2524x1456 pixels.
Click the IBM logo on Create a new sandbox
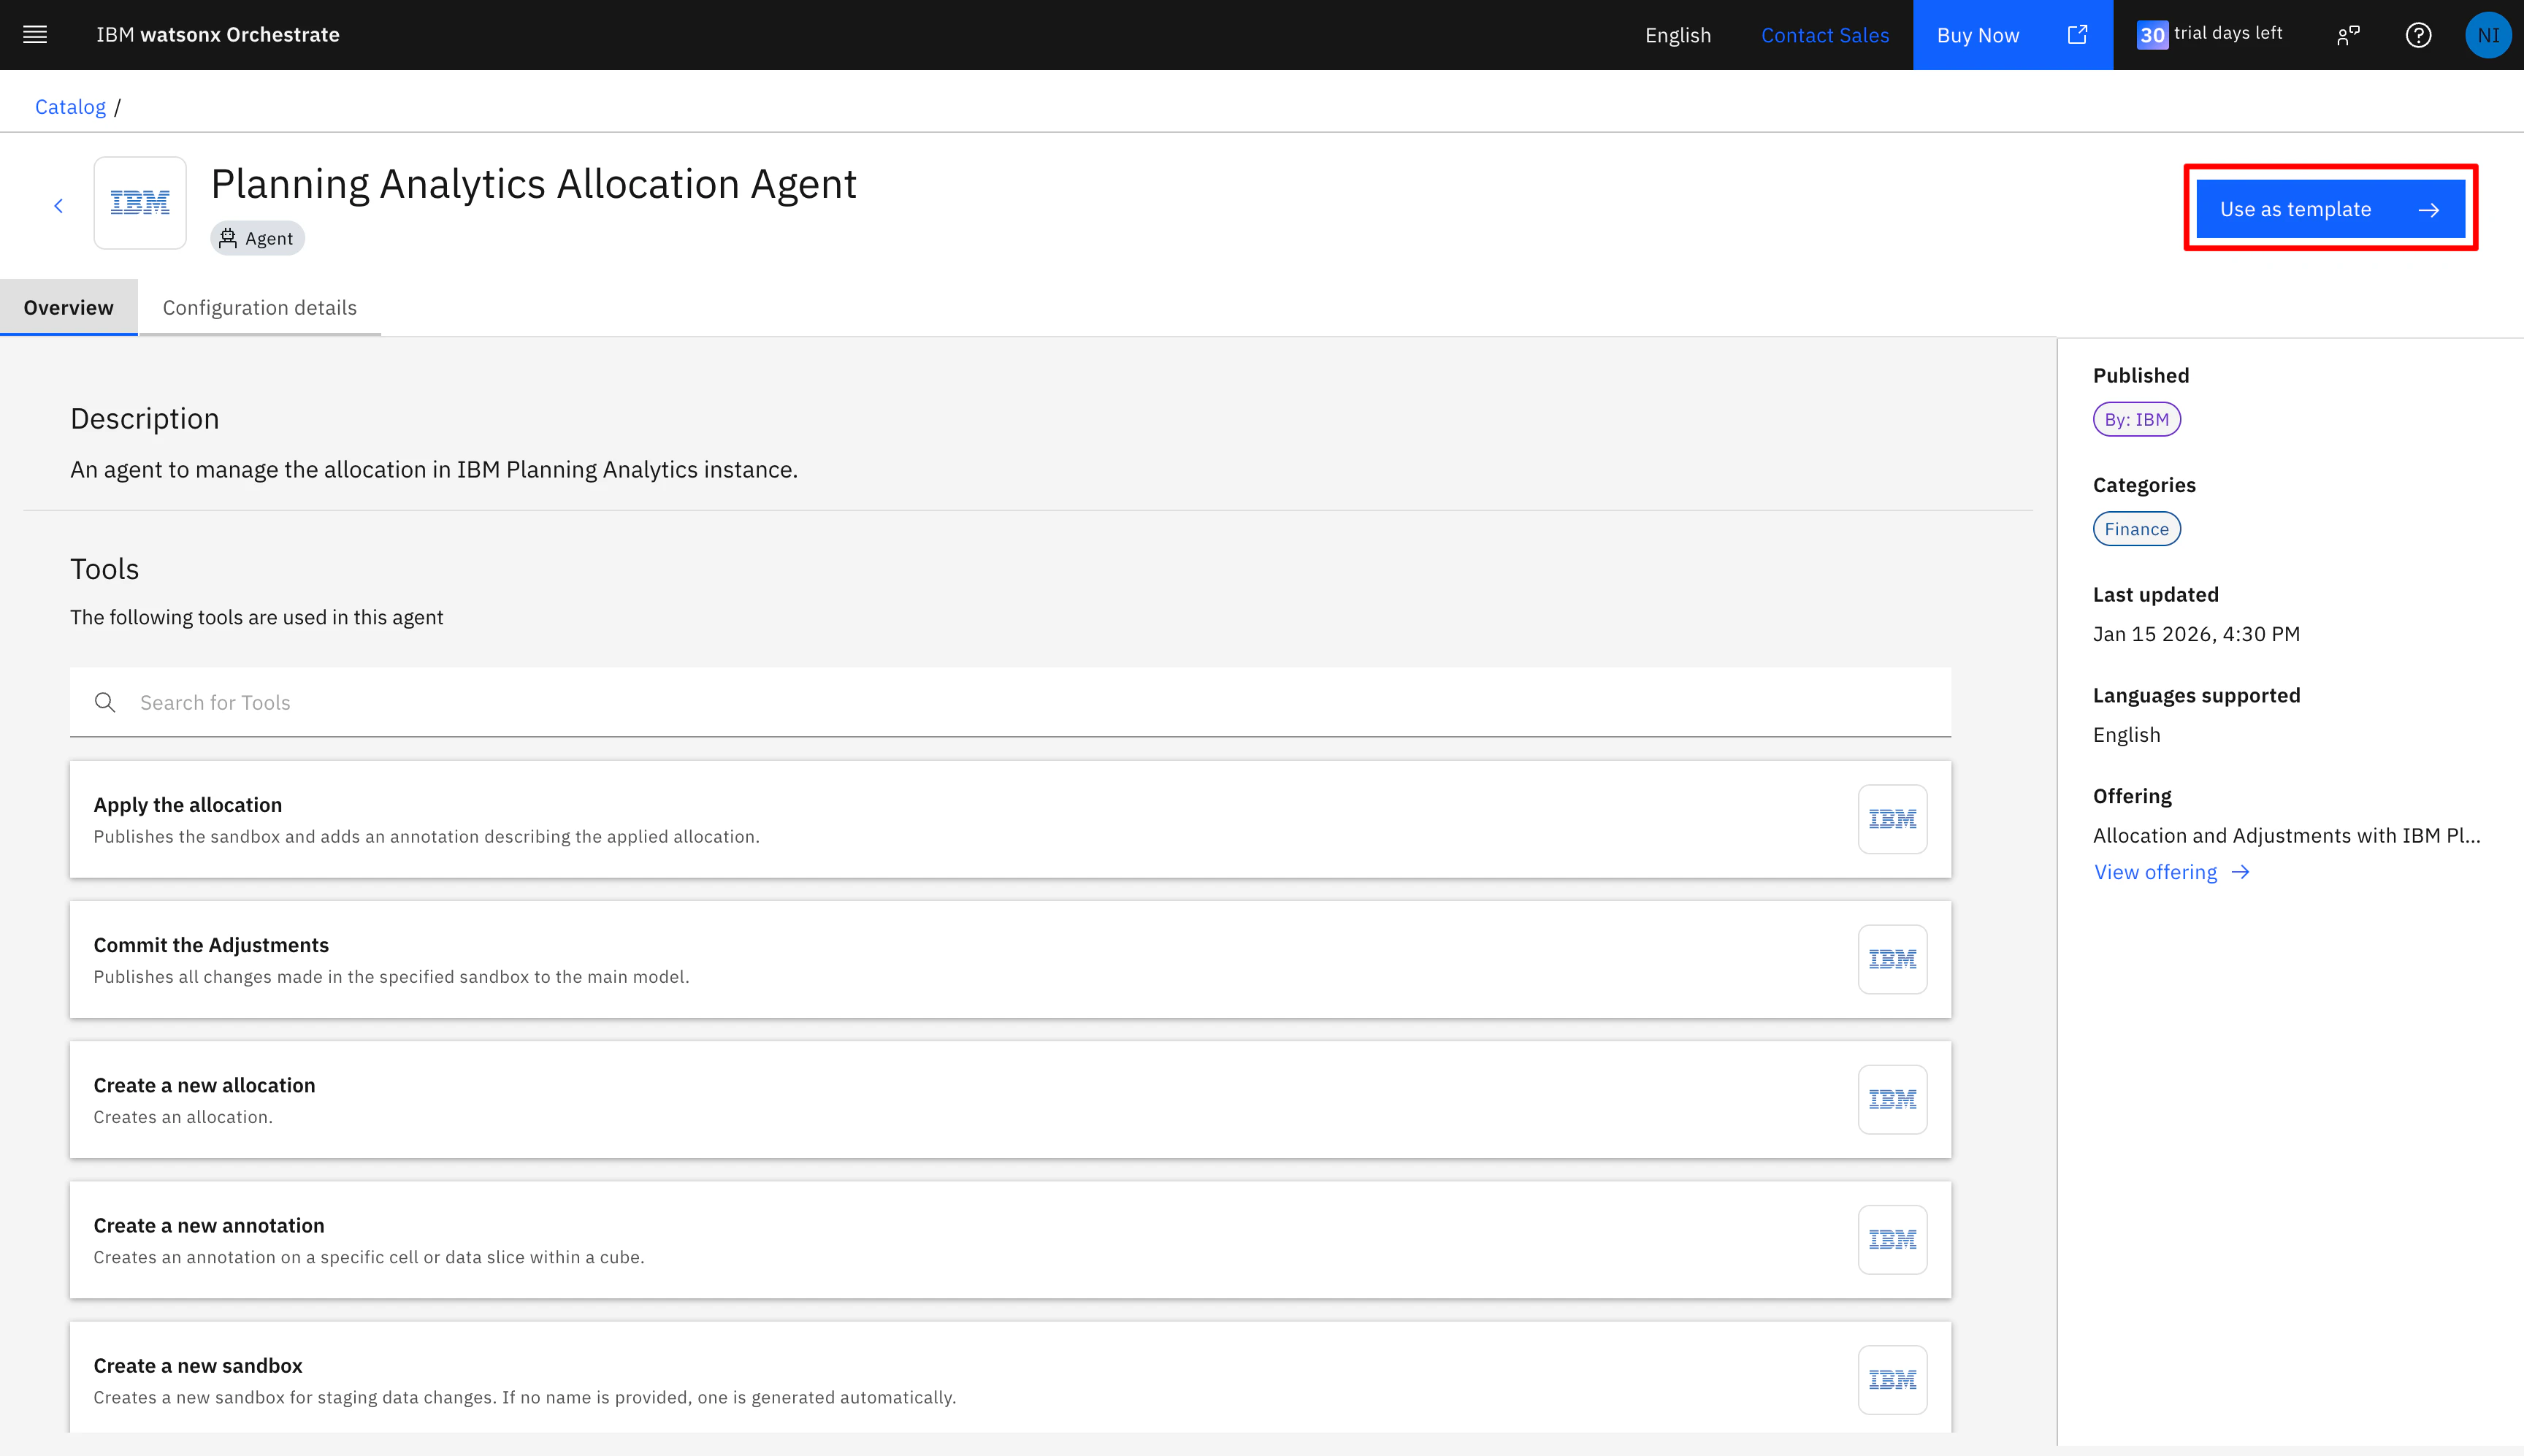pos(1892,1380)
